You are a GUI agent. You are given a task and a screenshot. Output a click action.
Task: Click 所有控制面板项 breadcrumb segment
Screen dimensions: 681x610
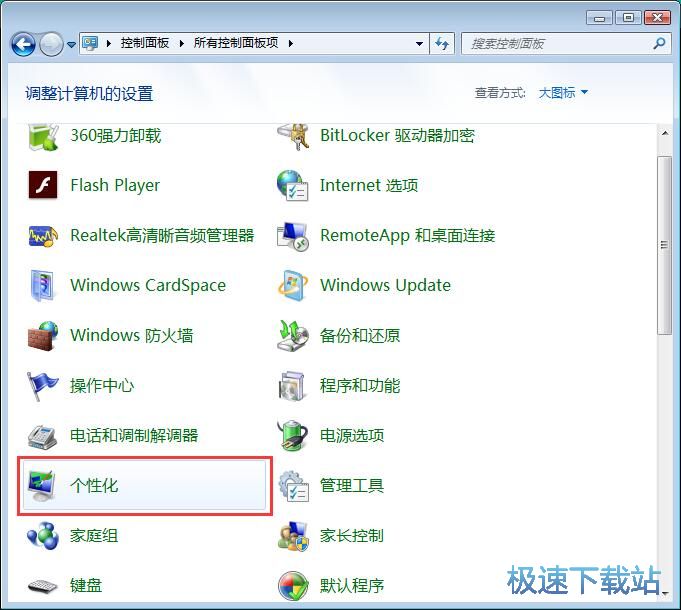pyautogui.click(x=236, y=43)
